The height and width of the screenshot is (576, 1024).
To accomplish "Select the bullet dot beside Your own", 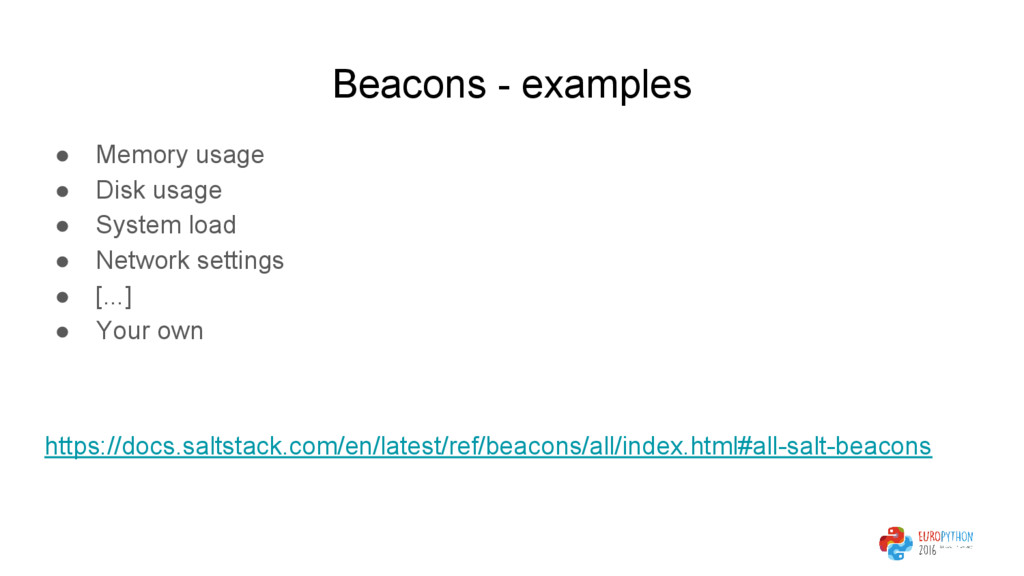I will pos(63,332).
